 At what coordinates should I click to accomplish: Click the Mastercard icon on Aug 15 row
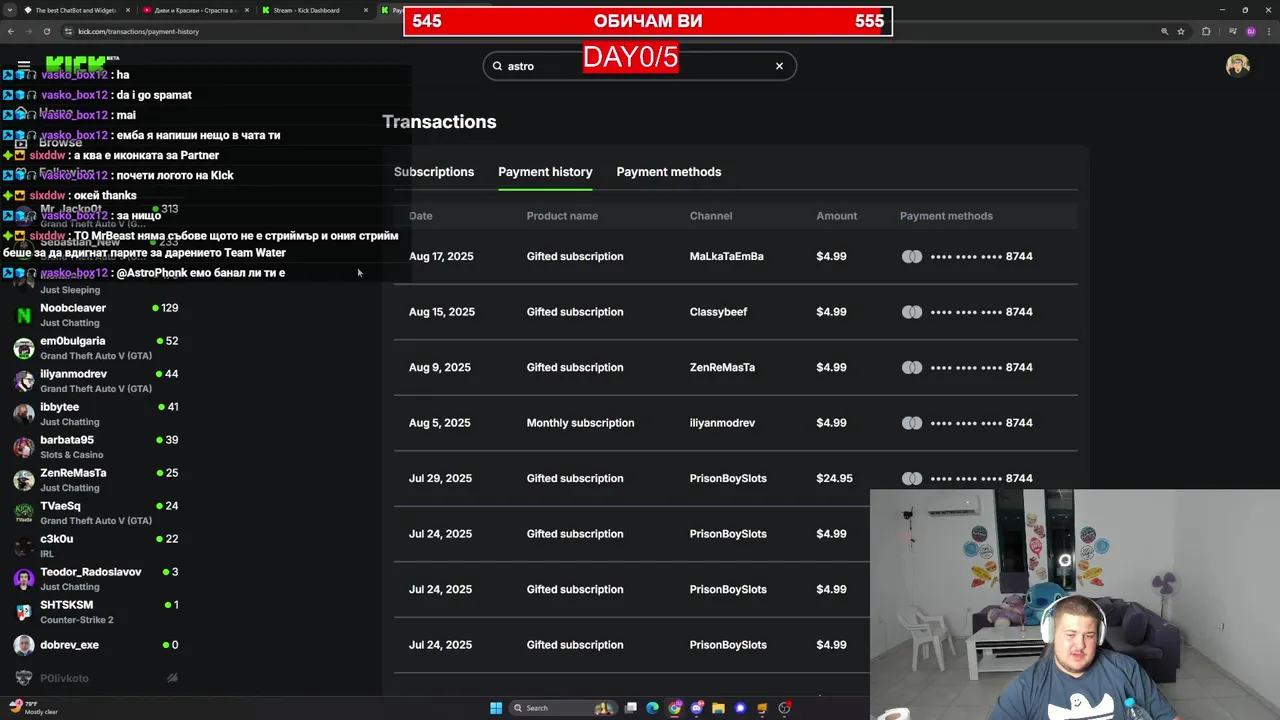point(911,312)
